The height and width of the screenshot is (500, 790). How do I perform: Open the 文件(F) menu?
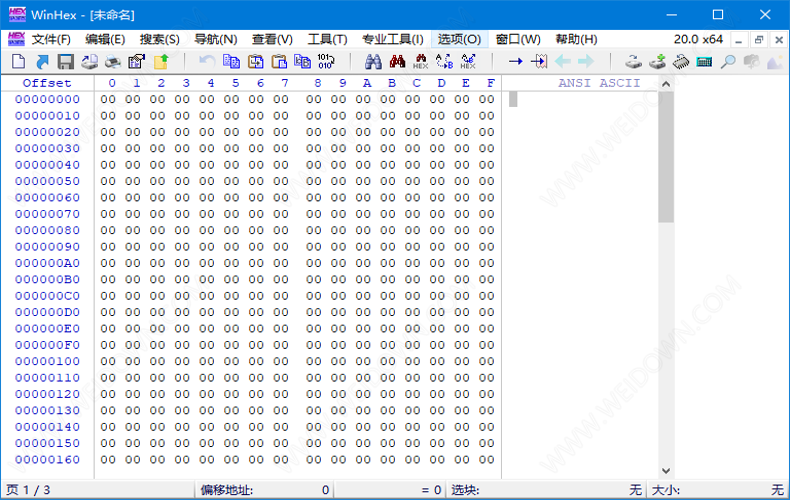(x=51, y=39)
